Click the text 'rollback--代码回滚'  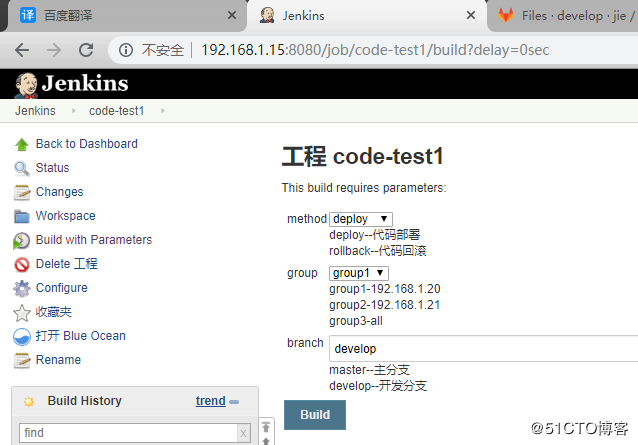point(378,251)
